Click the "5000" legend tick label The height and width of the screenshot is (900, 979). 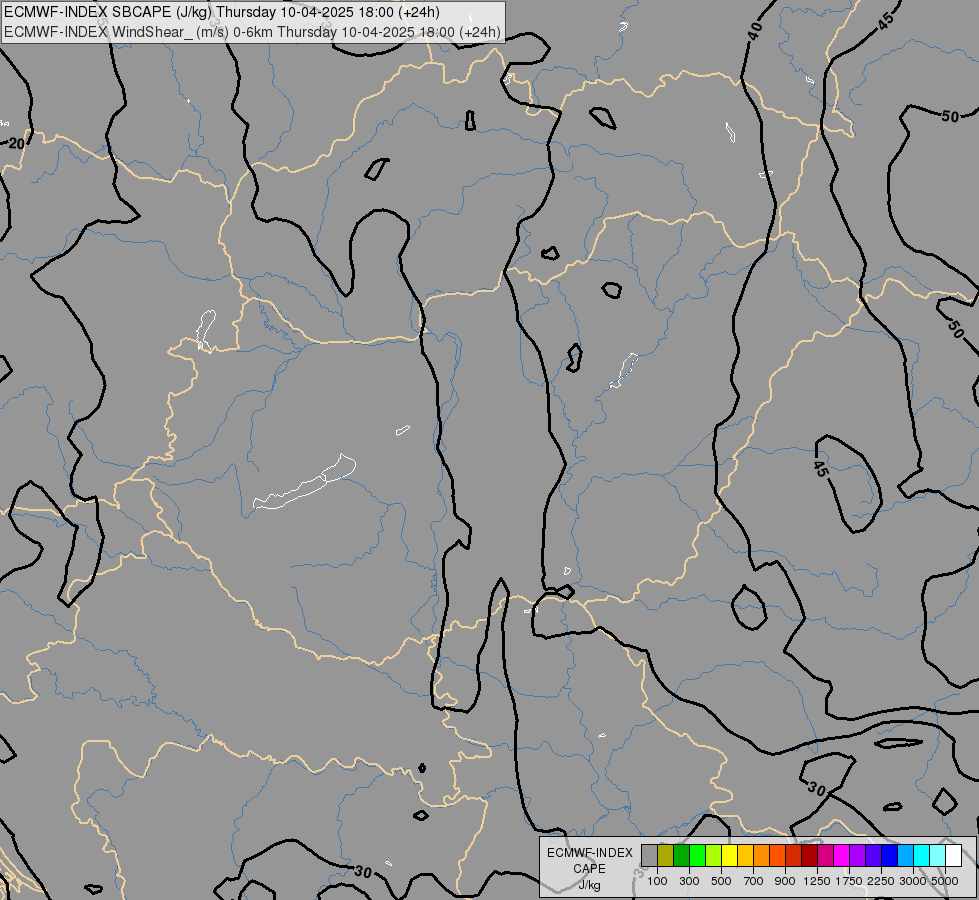945,881
